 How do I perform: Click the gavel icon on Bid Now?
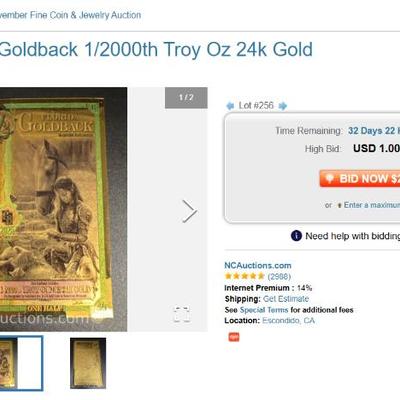pyautogui.click(x=330, y=178)
